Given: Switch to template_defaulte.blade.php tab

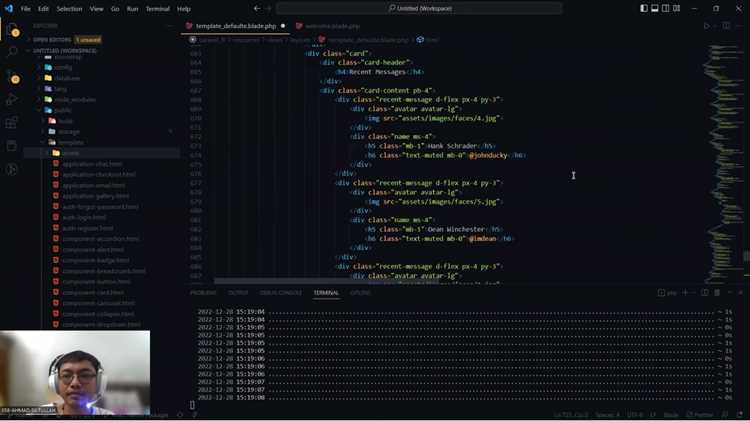Looking at the screenshot, I should [x=235, y=26].
